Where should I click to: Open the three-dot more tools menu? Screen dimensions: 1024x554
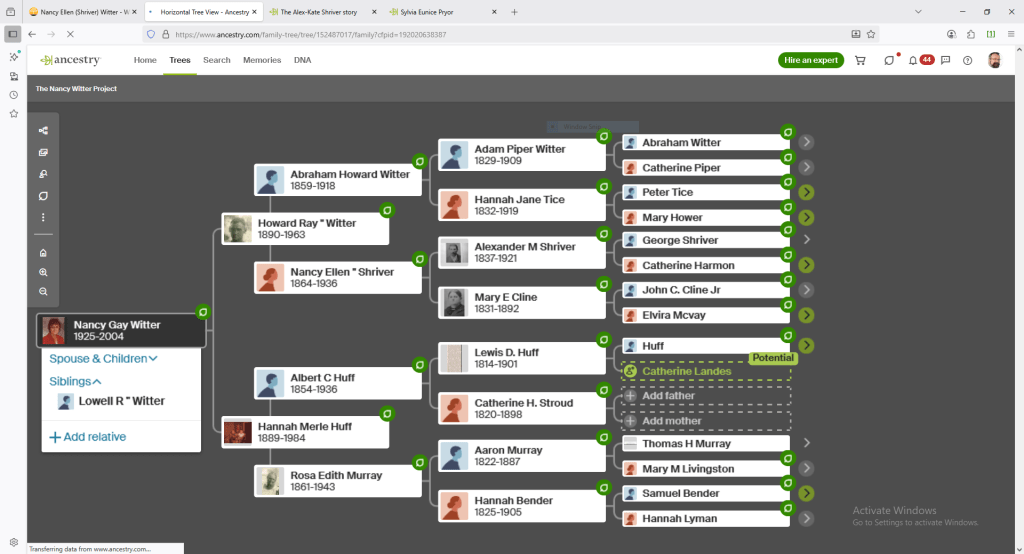[43, 217]
